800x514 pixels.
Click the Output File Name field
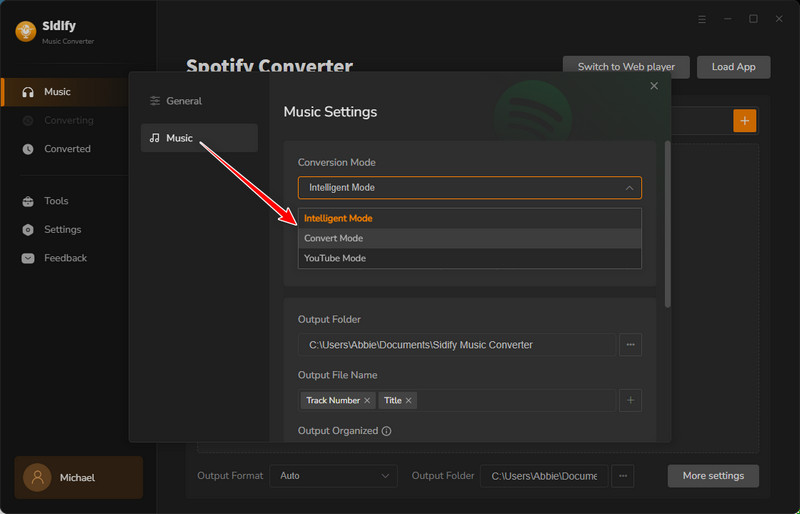coord(457,401)
